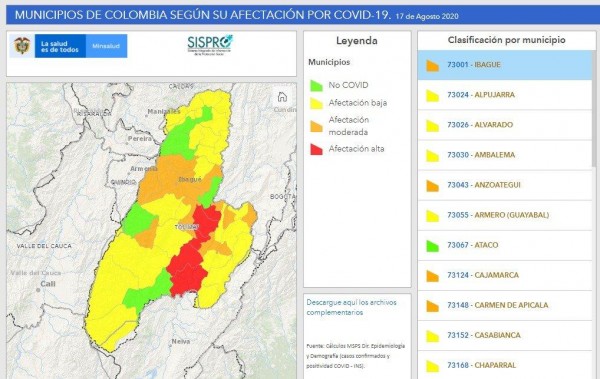Click the SISPRO logo
This screenshot has width=600, height=379.
pyautogui.click(x=210, y=45)
